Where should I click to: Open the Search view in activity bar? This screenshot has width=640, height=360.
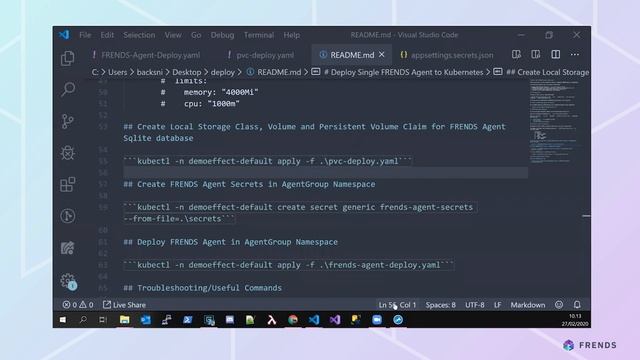[x=68, y=89]
